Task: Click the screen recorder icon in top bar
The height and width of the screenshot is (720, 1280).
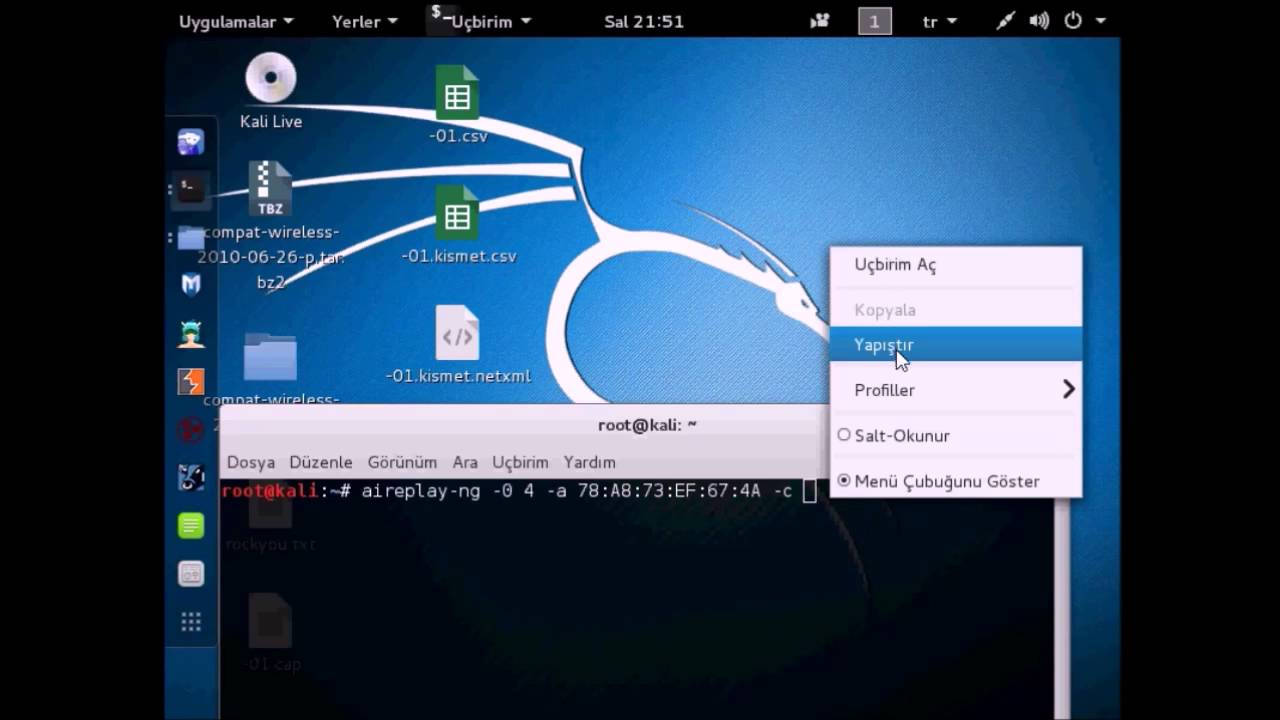Action: click(820, 21)
